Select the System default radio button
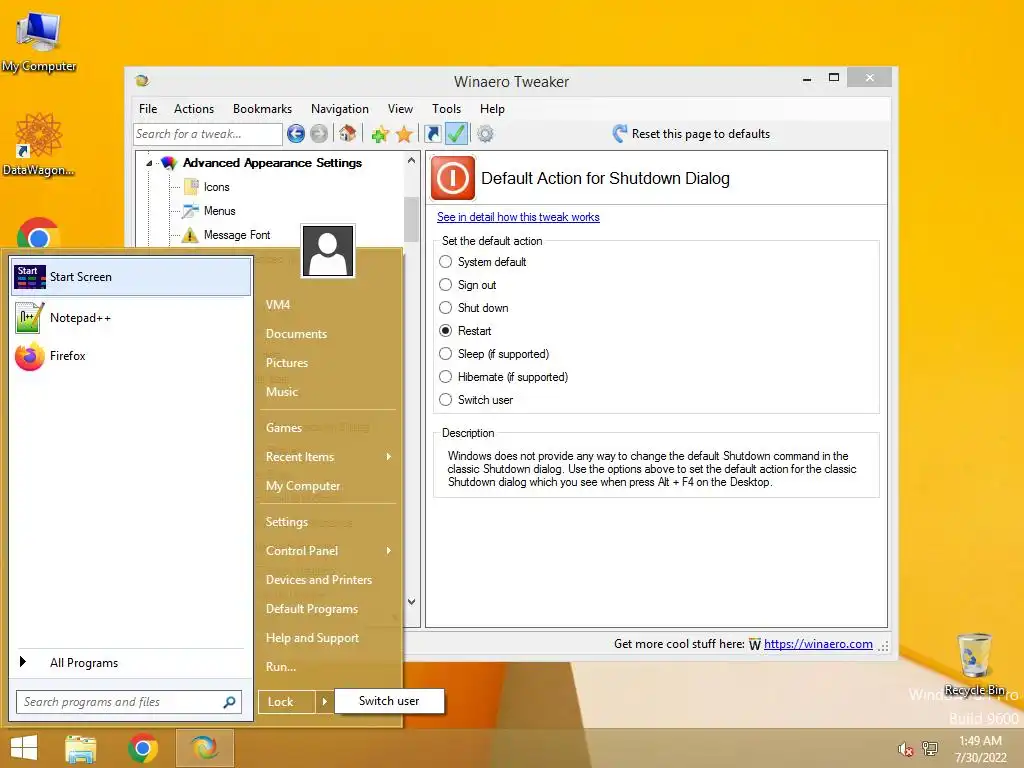 [x=445, y=262]
